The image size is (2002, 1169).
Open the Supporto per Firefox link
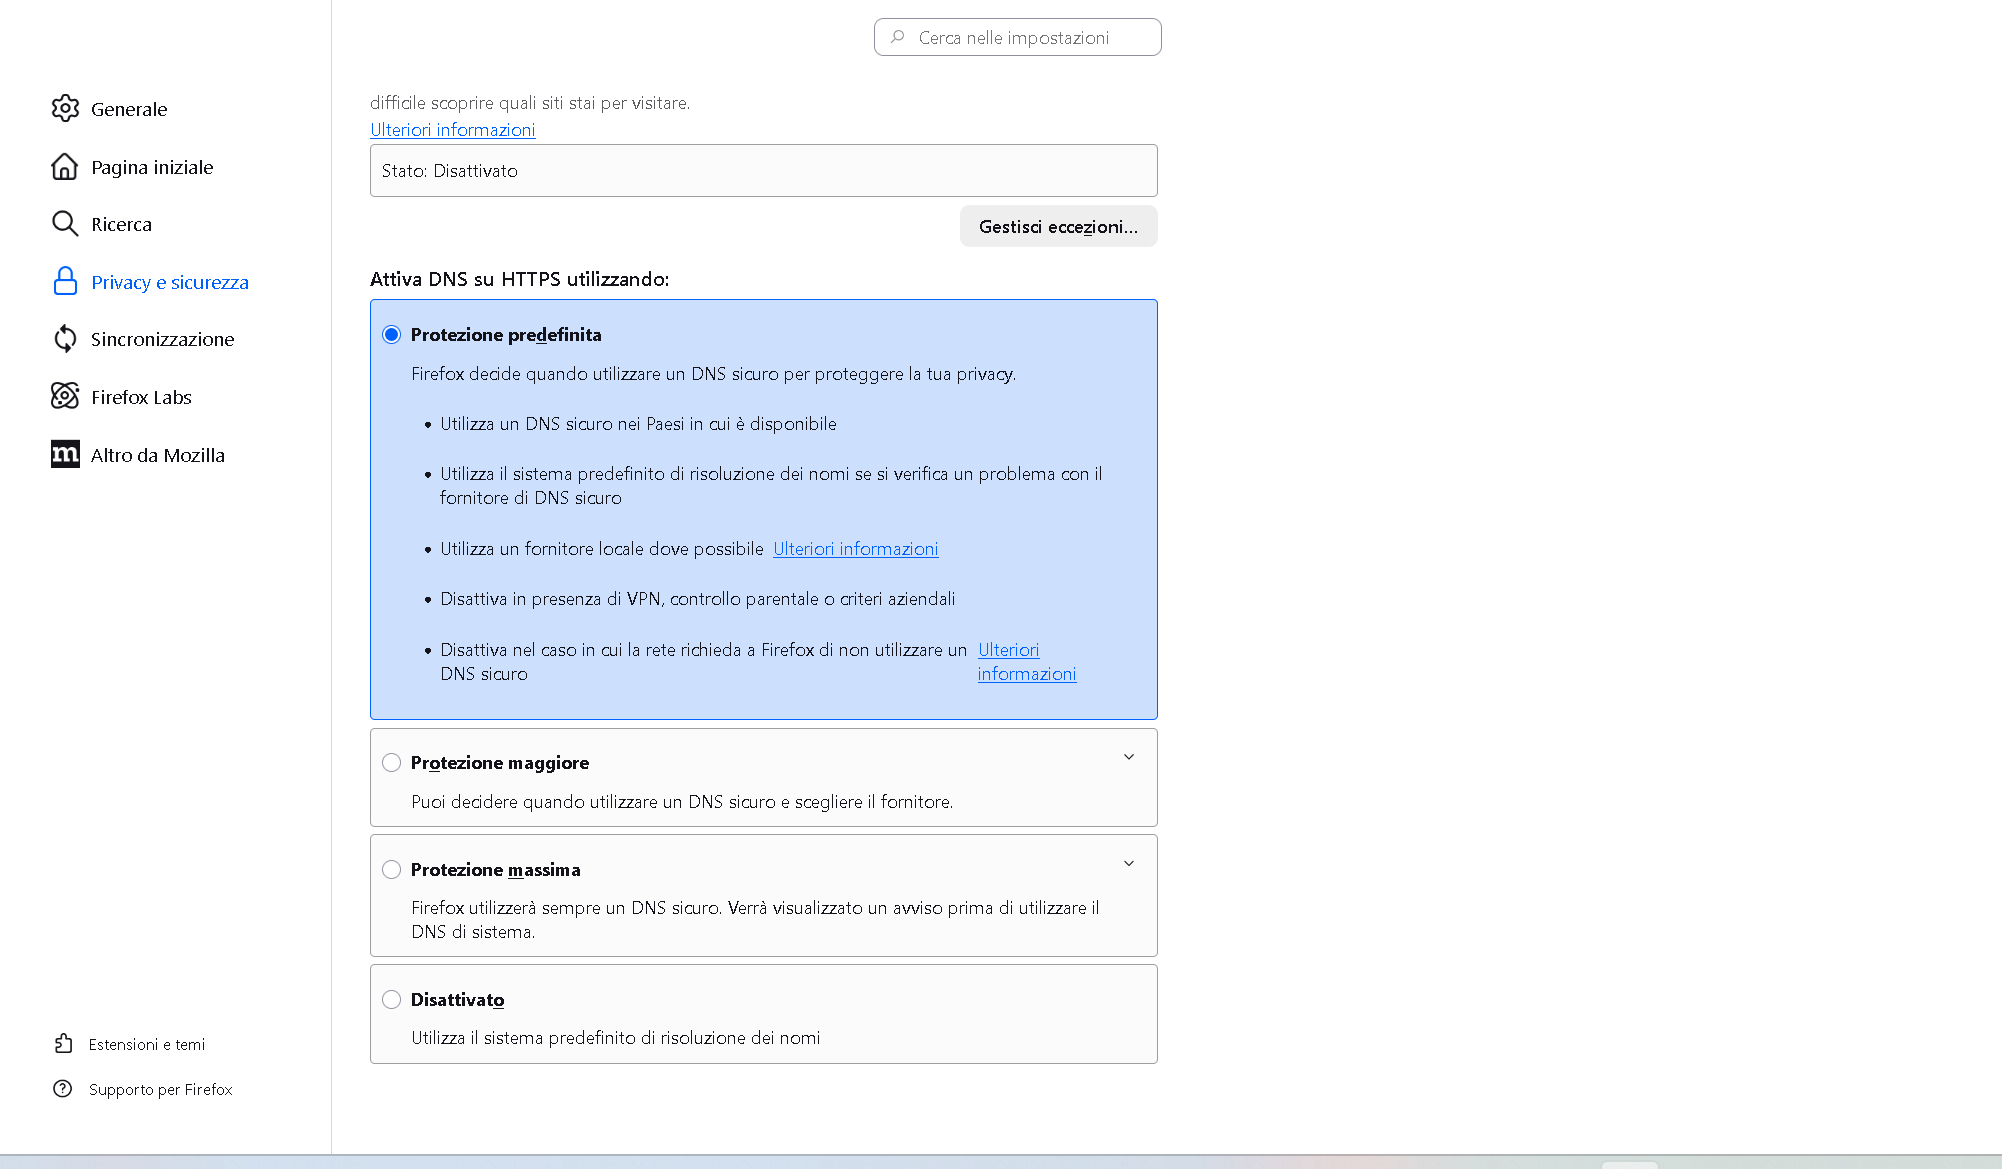160,1089
